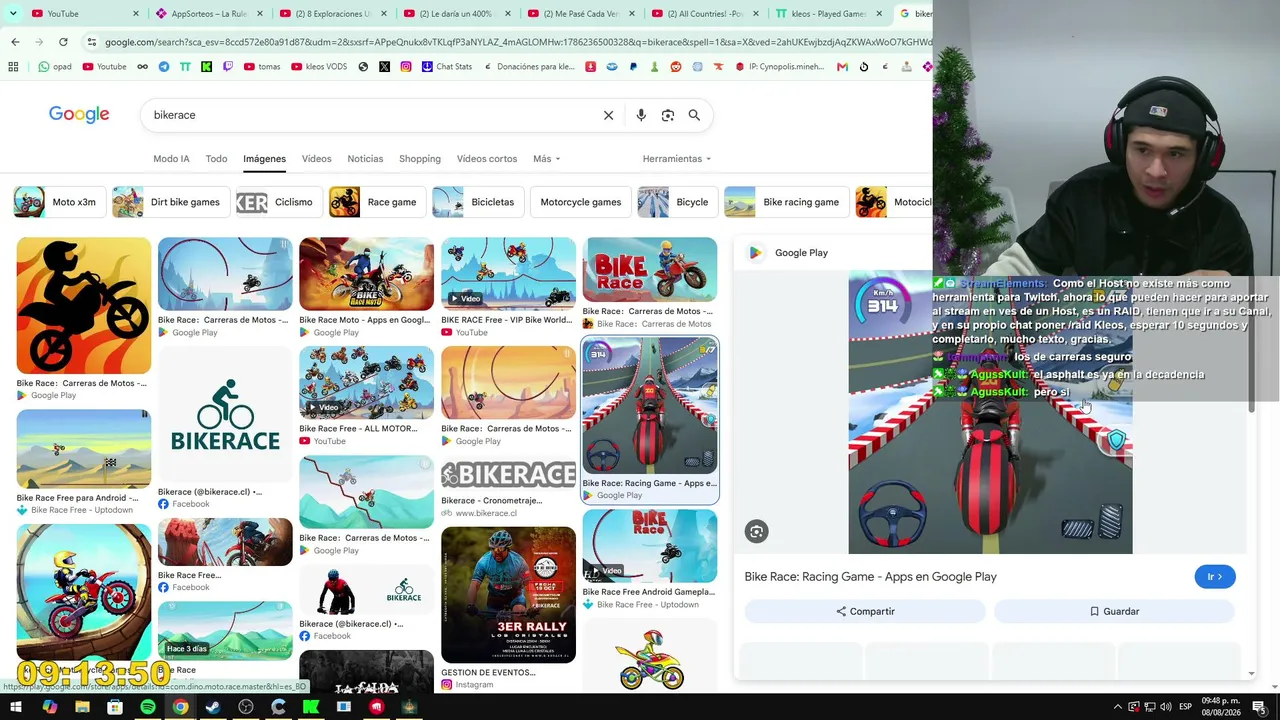Open the Instagram bookmark icon

(x=406, y=67)
